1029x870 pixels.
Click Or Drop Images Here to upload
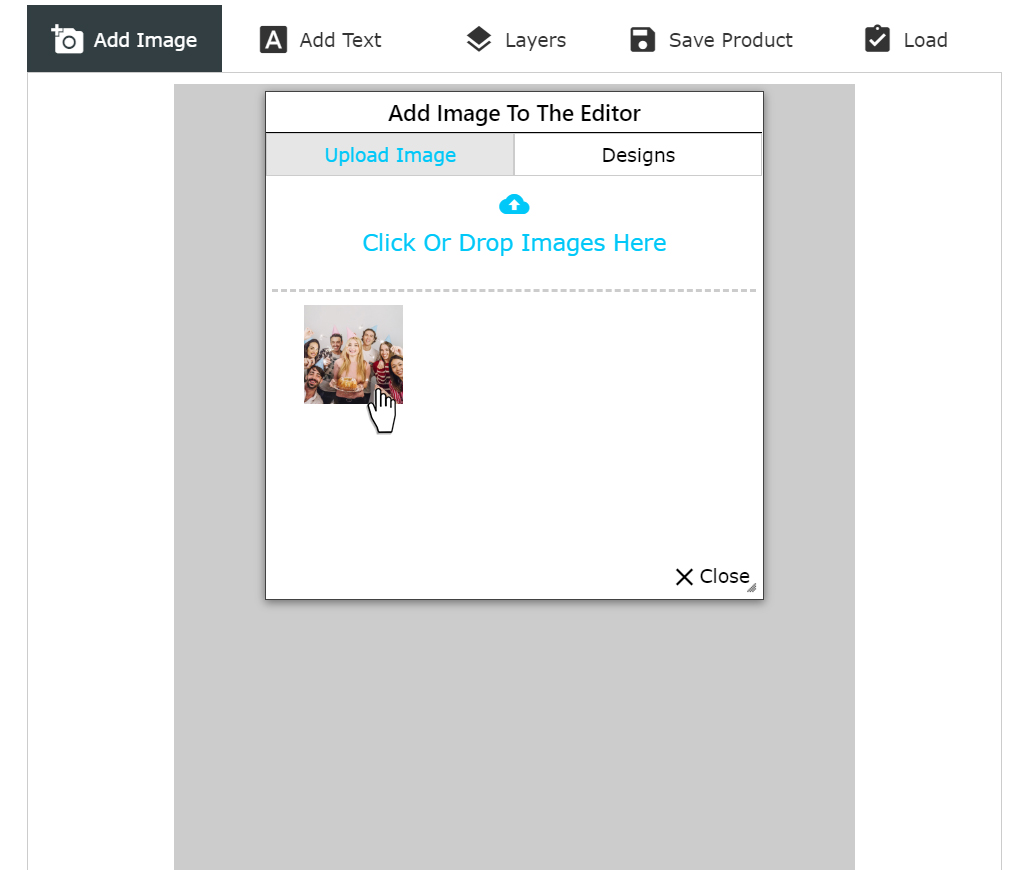pyautogui.click(x=514, y=242)
